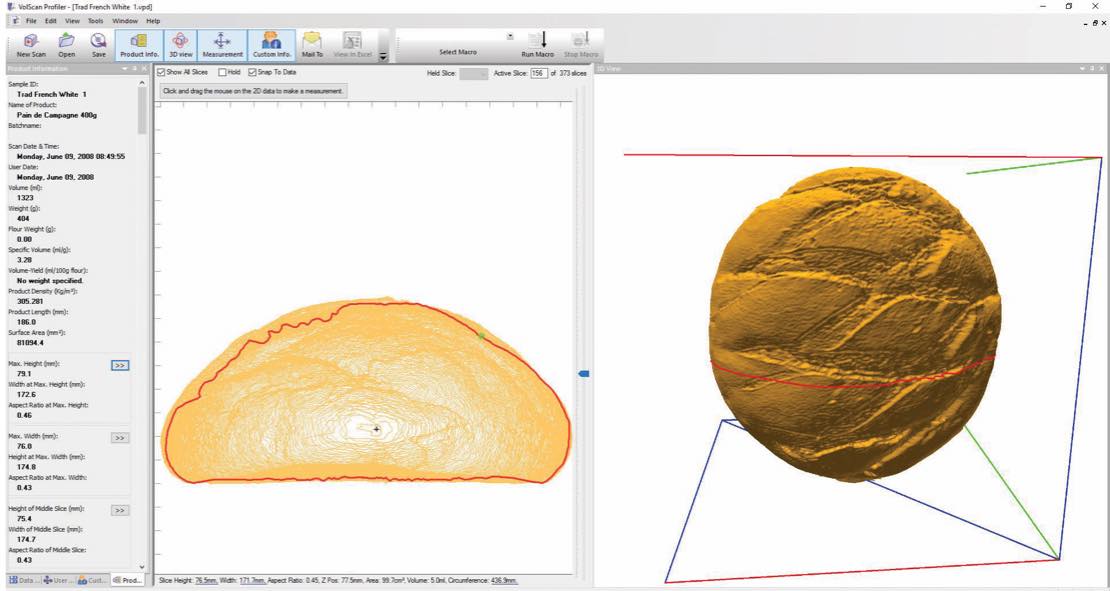Enable the Hold checkbox

pyautogui.click(x=223, y=73)
